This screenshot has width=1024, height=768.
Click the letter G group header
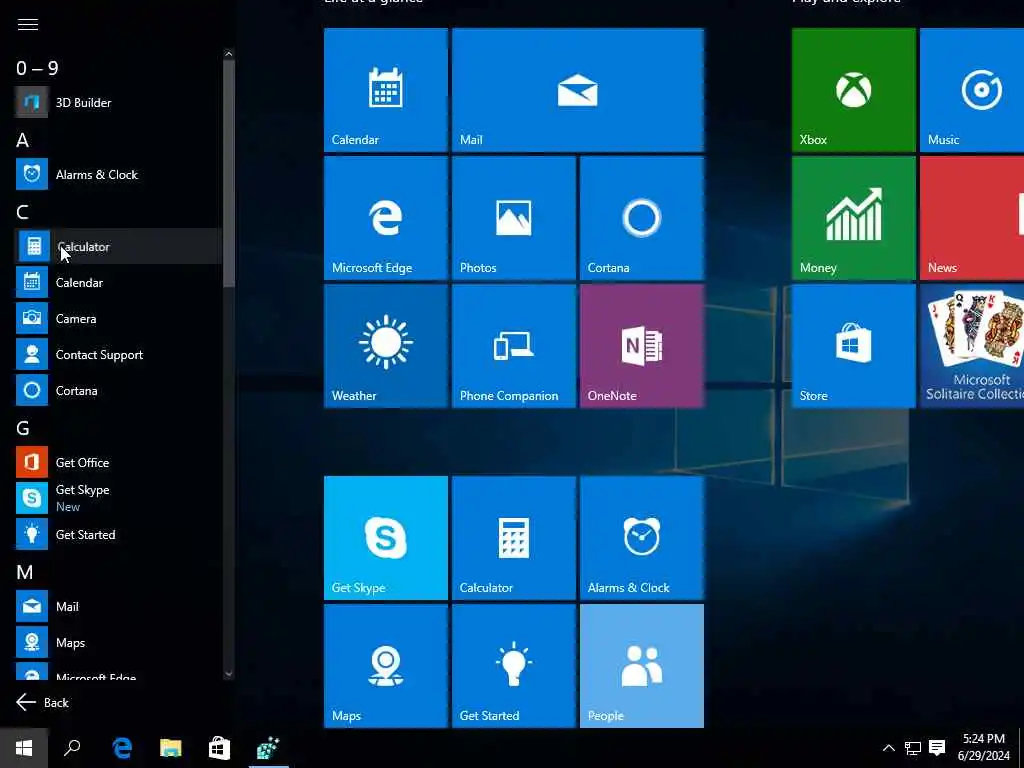(23, 428)
